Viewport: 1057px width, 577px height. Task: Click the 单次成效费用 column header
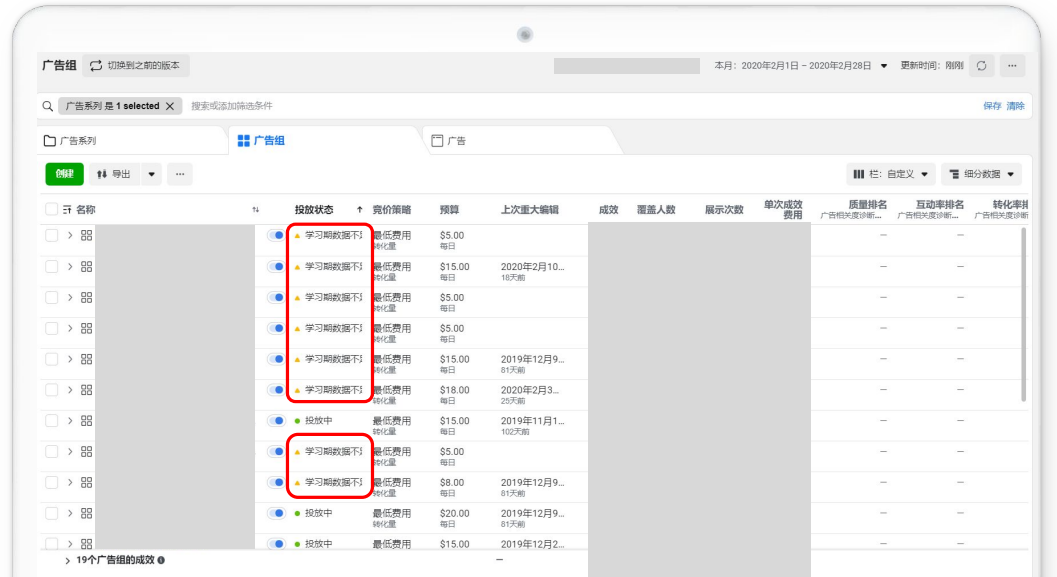783,210
